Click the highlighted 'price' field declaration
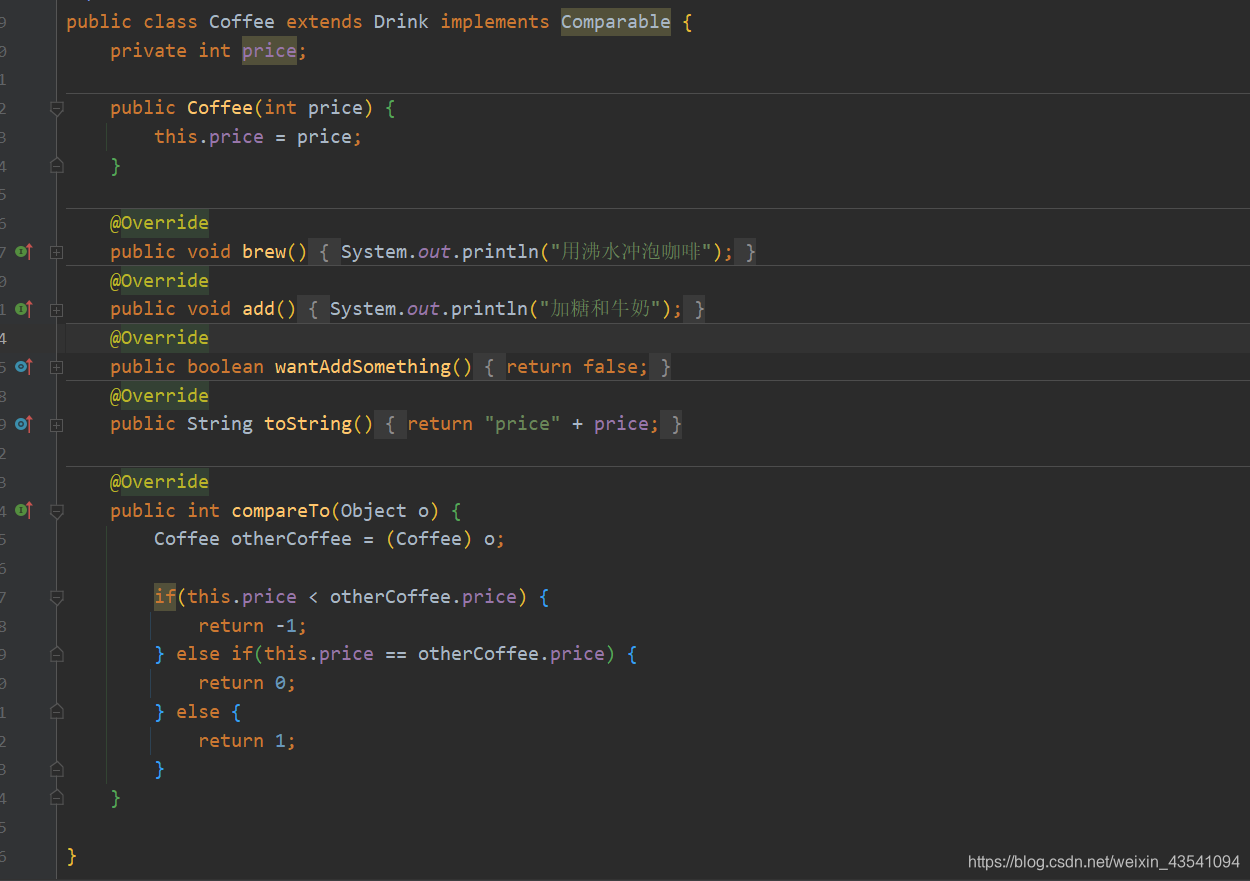The image size is (1250, 881). click(269, 51)
